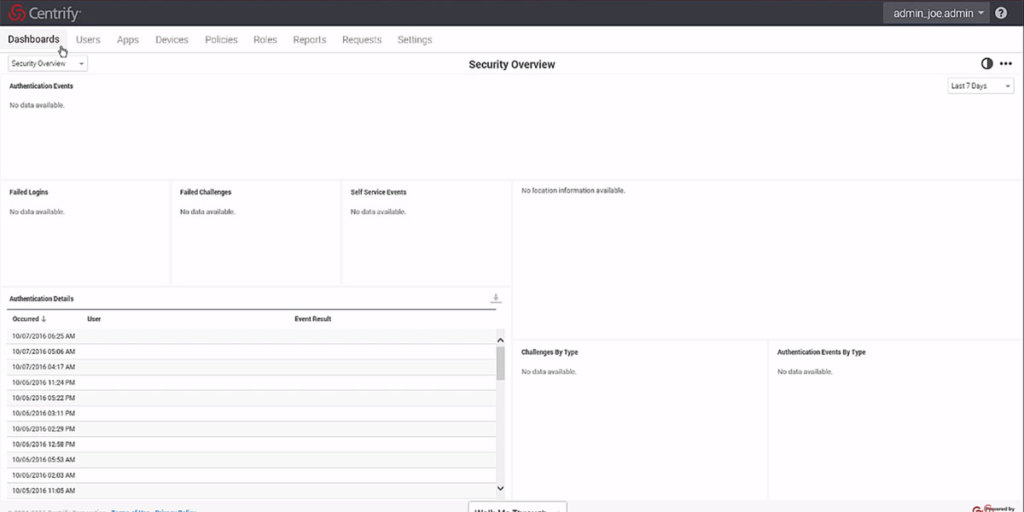
Task: Open the three-dot more options menu
Action: pyautogui.click(x=1006, y=64)
